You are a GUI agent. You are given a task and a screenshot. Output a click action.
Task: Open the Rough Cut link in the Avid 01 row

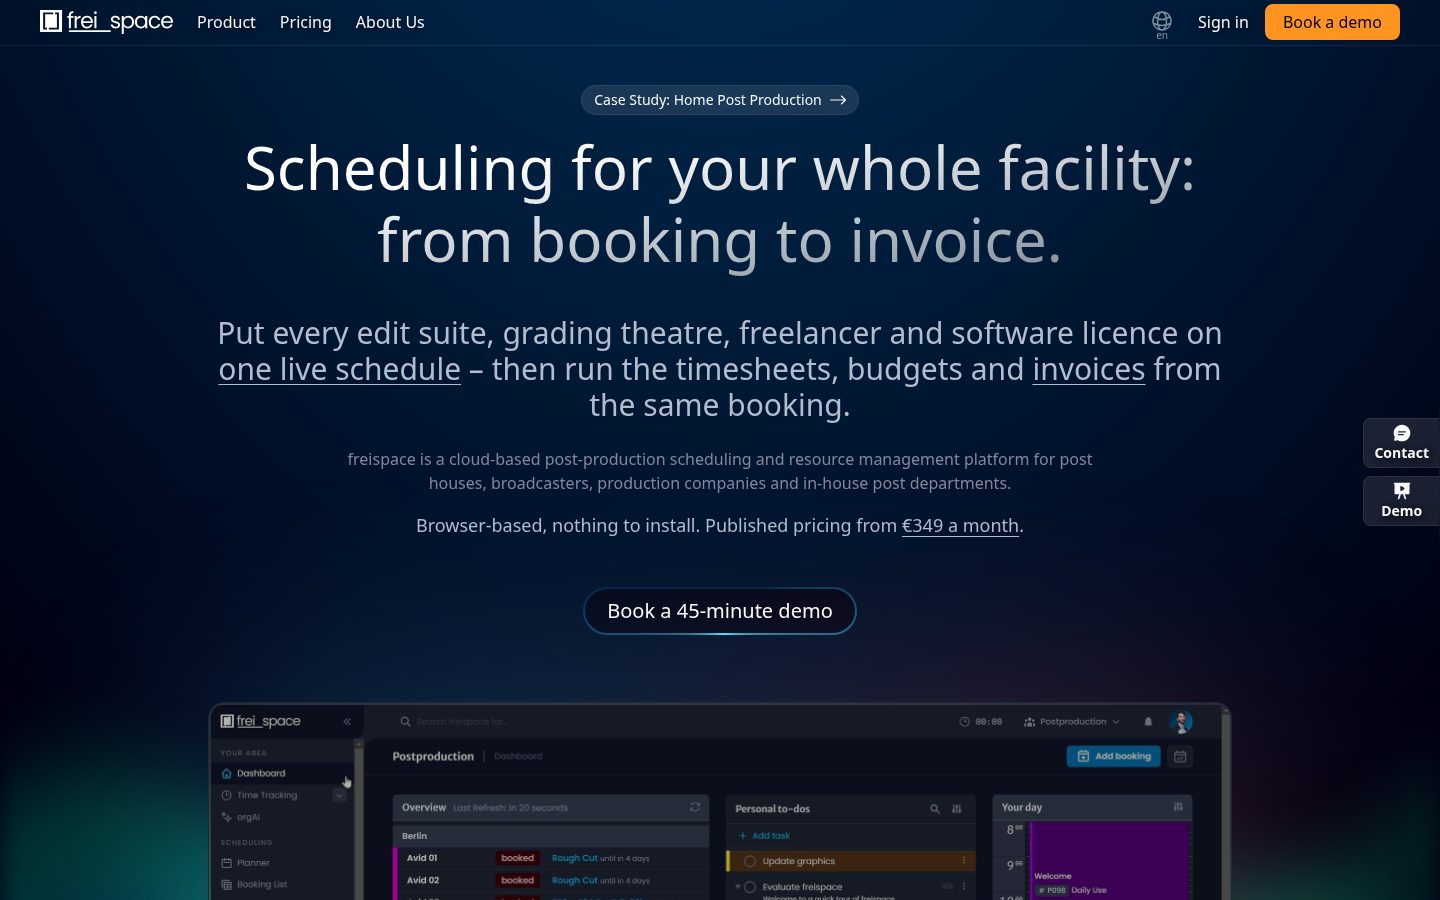(574, 858)
